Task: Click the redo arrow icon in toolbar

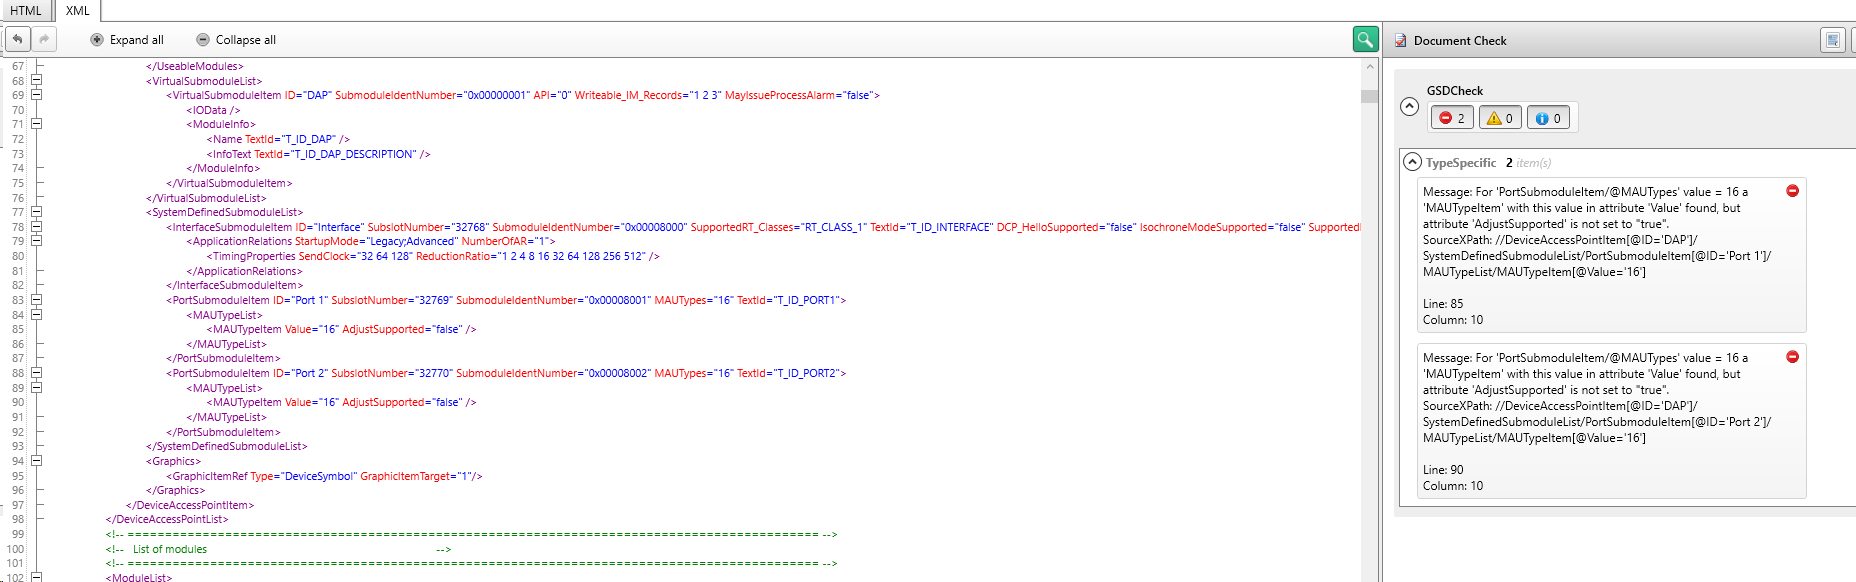Action: (x=44, y=39)
